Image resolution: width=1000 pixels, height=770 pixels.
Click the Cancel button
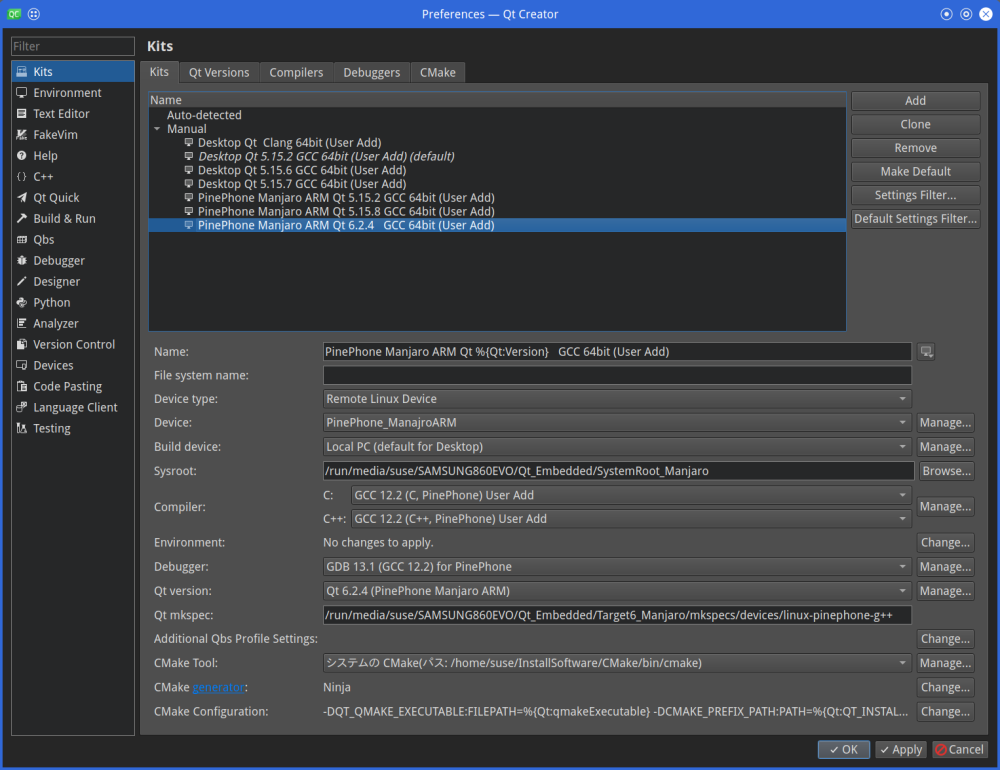click(x=959, y=750)
